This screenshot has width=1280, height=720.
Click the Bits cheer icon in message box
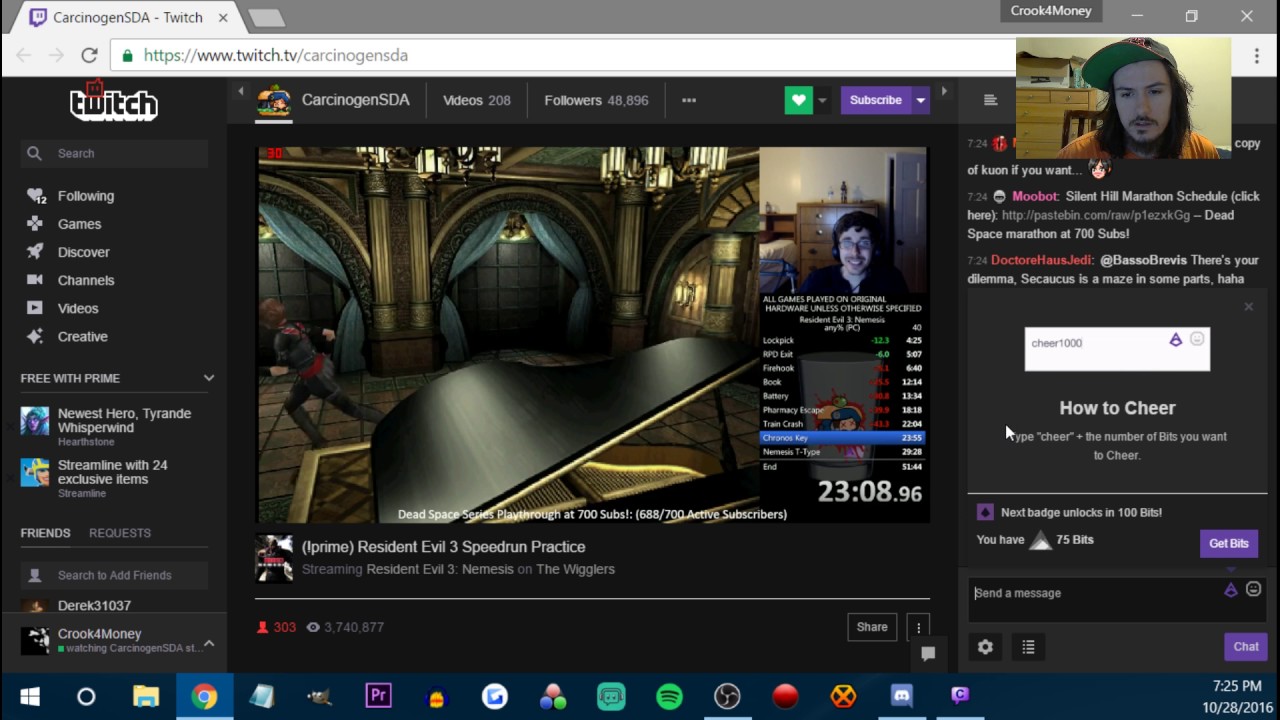(1230, 590)
